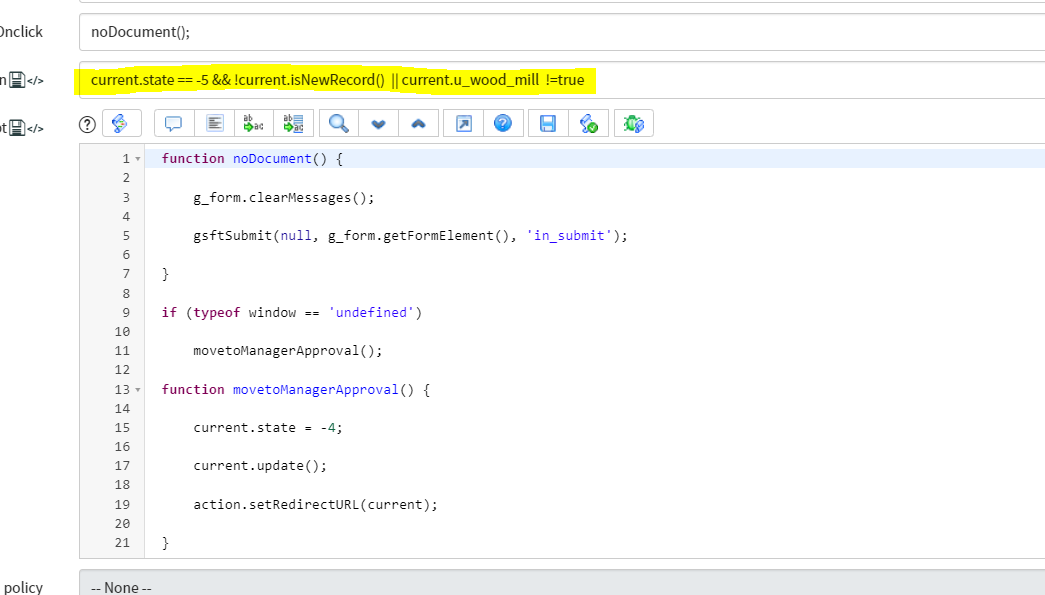Click the policy field label
The image size is (1045, 595).
tap(23, 587)
